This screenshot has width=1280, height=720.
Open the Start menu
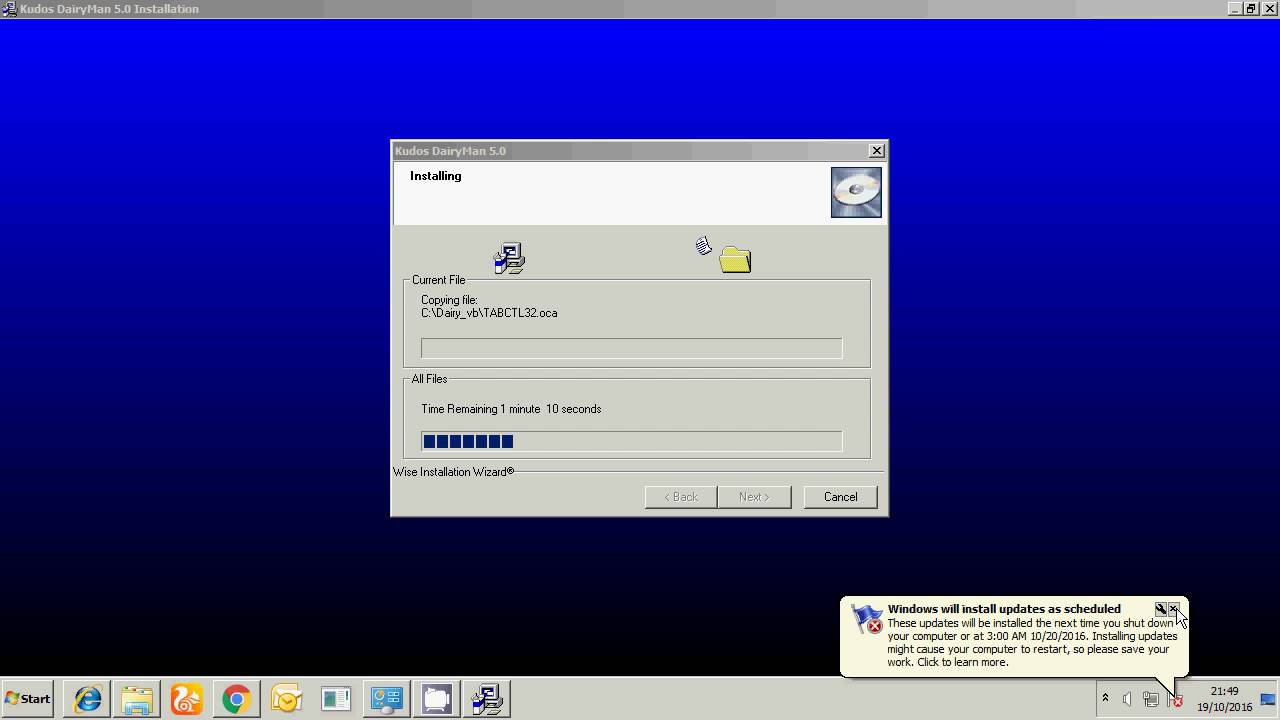tap(28, 699)
